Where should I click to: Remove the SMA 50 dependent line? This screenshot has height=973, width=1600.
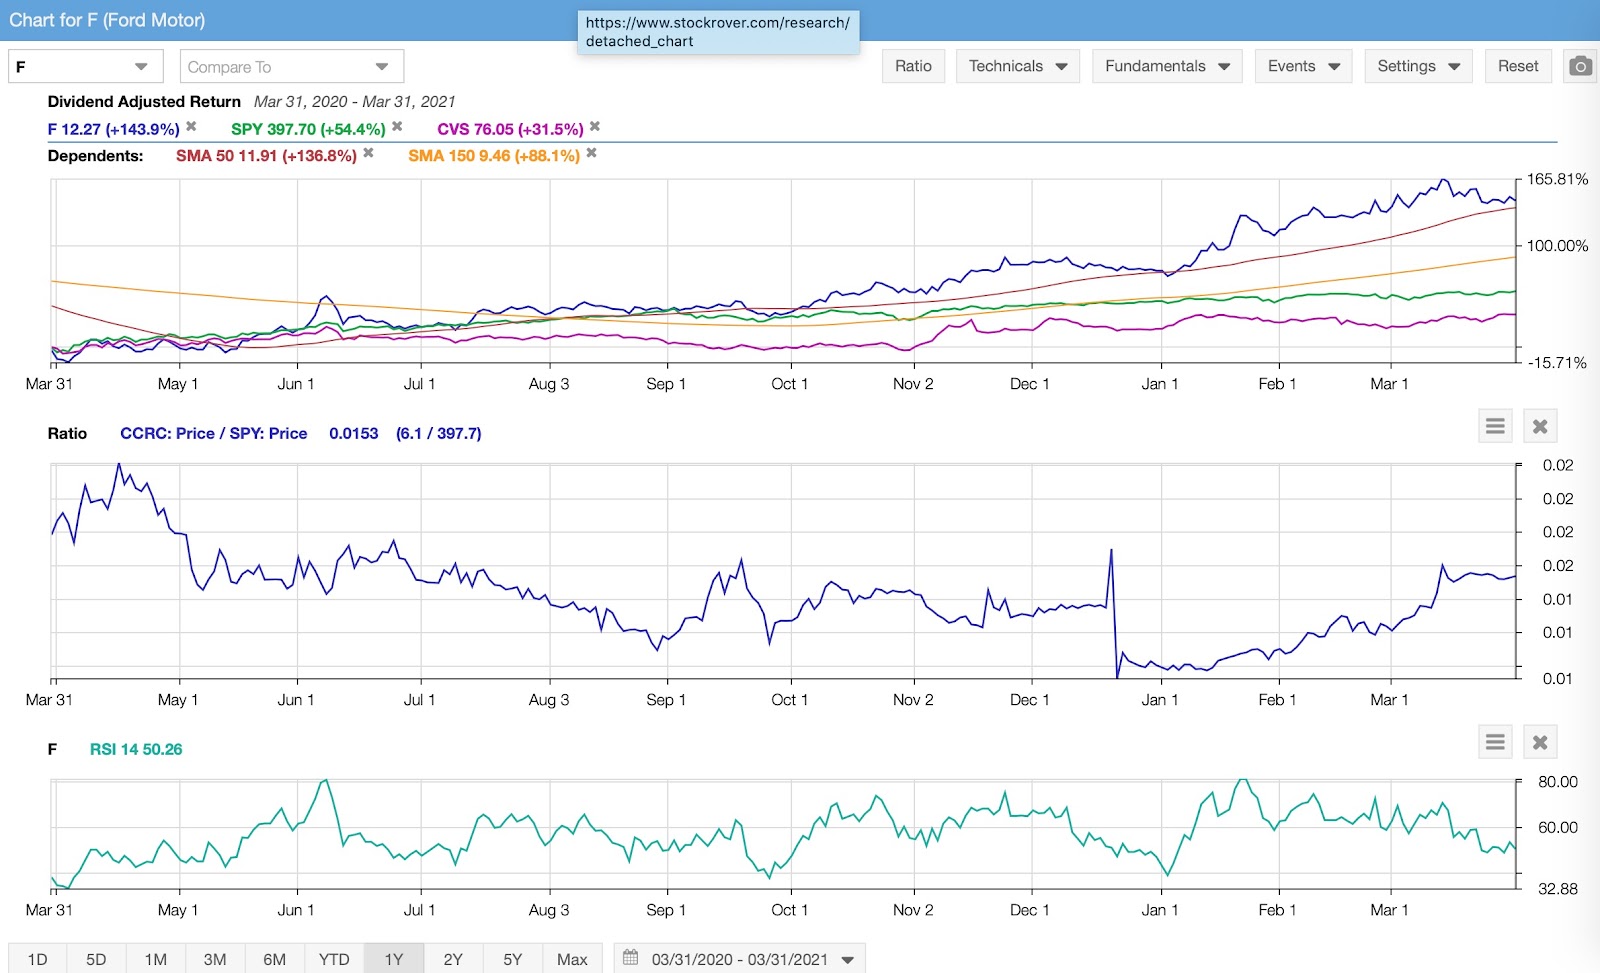(368, 153)
